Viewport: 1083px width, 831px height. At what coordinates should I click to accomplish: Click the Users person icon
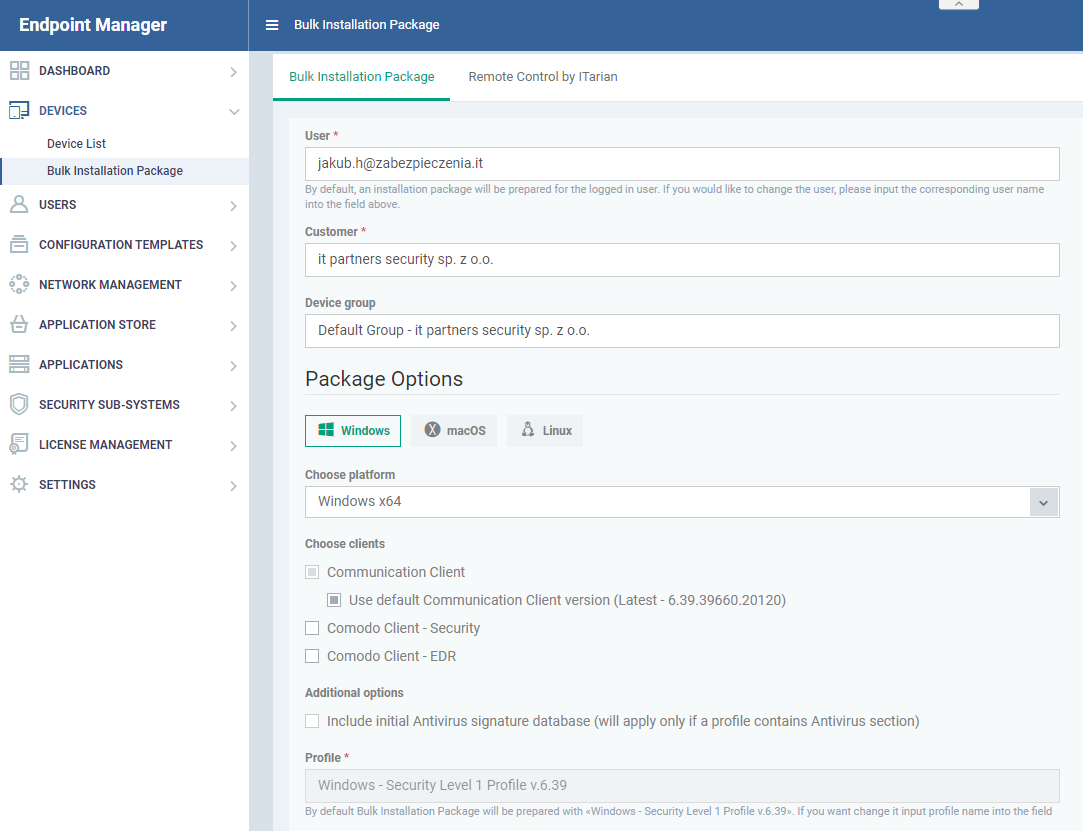pyautogui.click(x=19, y=204)
